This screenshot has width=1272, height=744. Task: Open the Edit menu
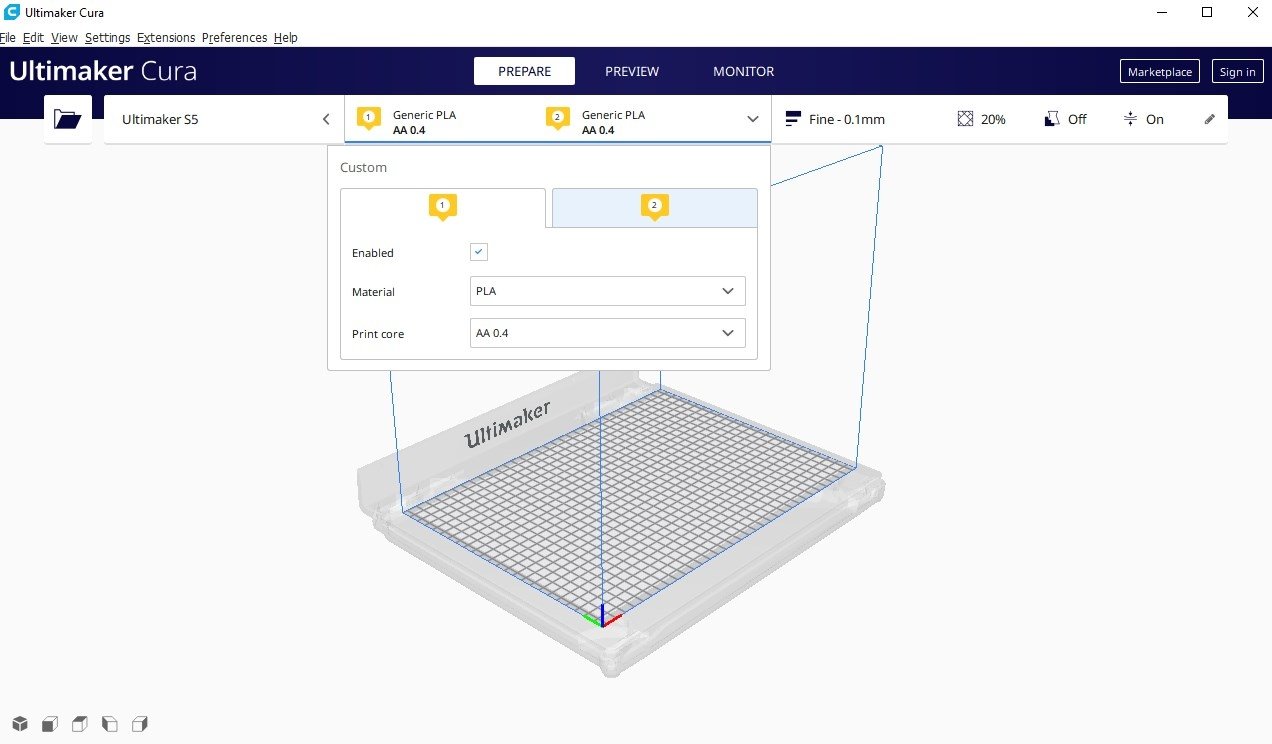(33, 37)
